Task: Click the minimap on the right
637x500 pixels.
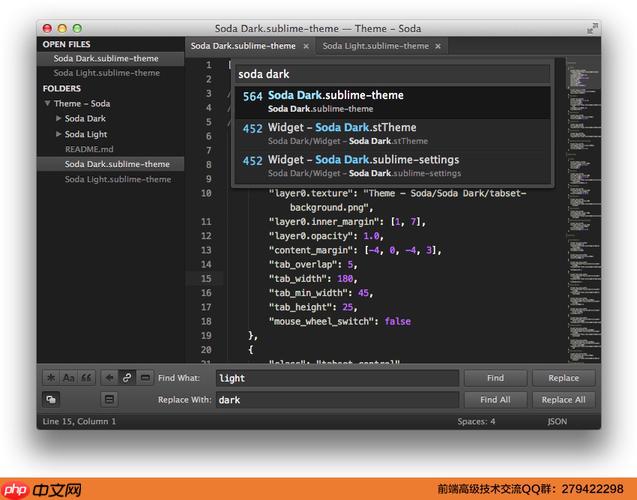Action: pyautogui.click(x=584, y=210)
